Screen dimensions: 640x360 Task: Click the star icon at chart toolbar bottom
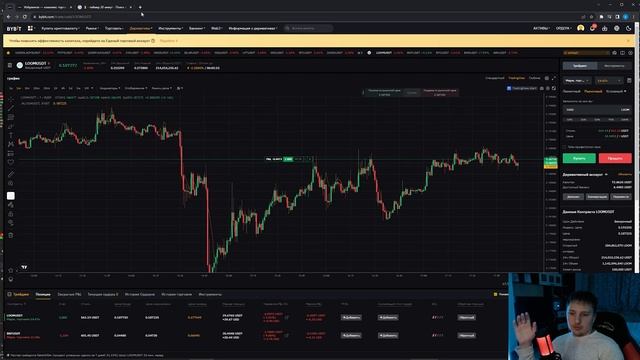click(x=11, y=270)
